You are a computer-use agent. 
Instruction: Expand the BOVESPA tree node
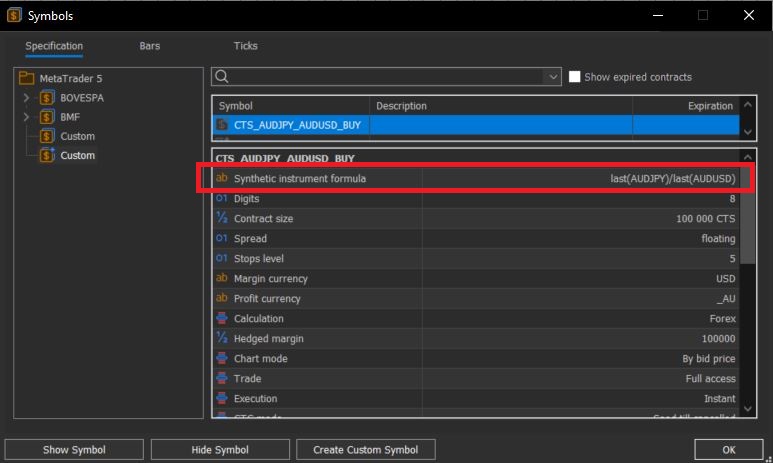26,98
